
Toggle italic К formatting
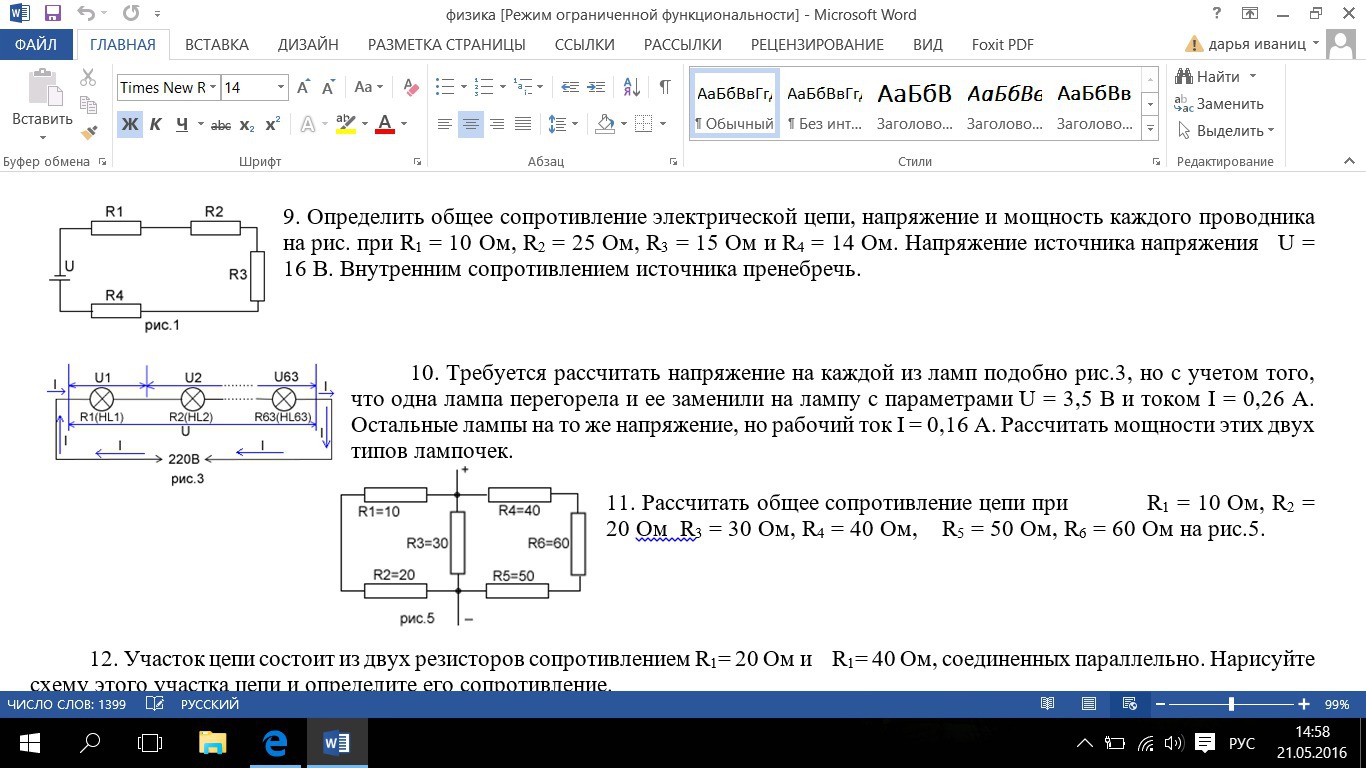[156, 125]
